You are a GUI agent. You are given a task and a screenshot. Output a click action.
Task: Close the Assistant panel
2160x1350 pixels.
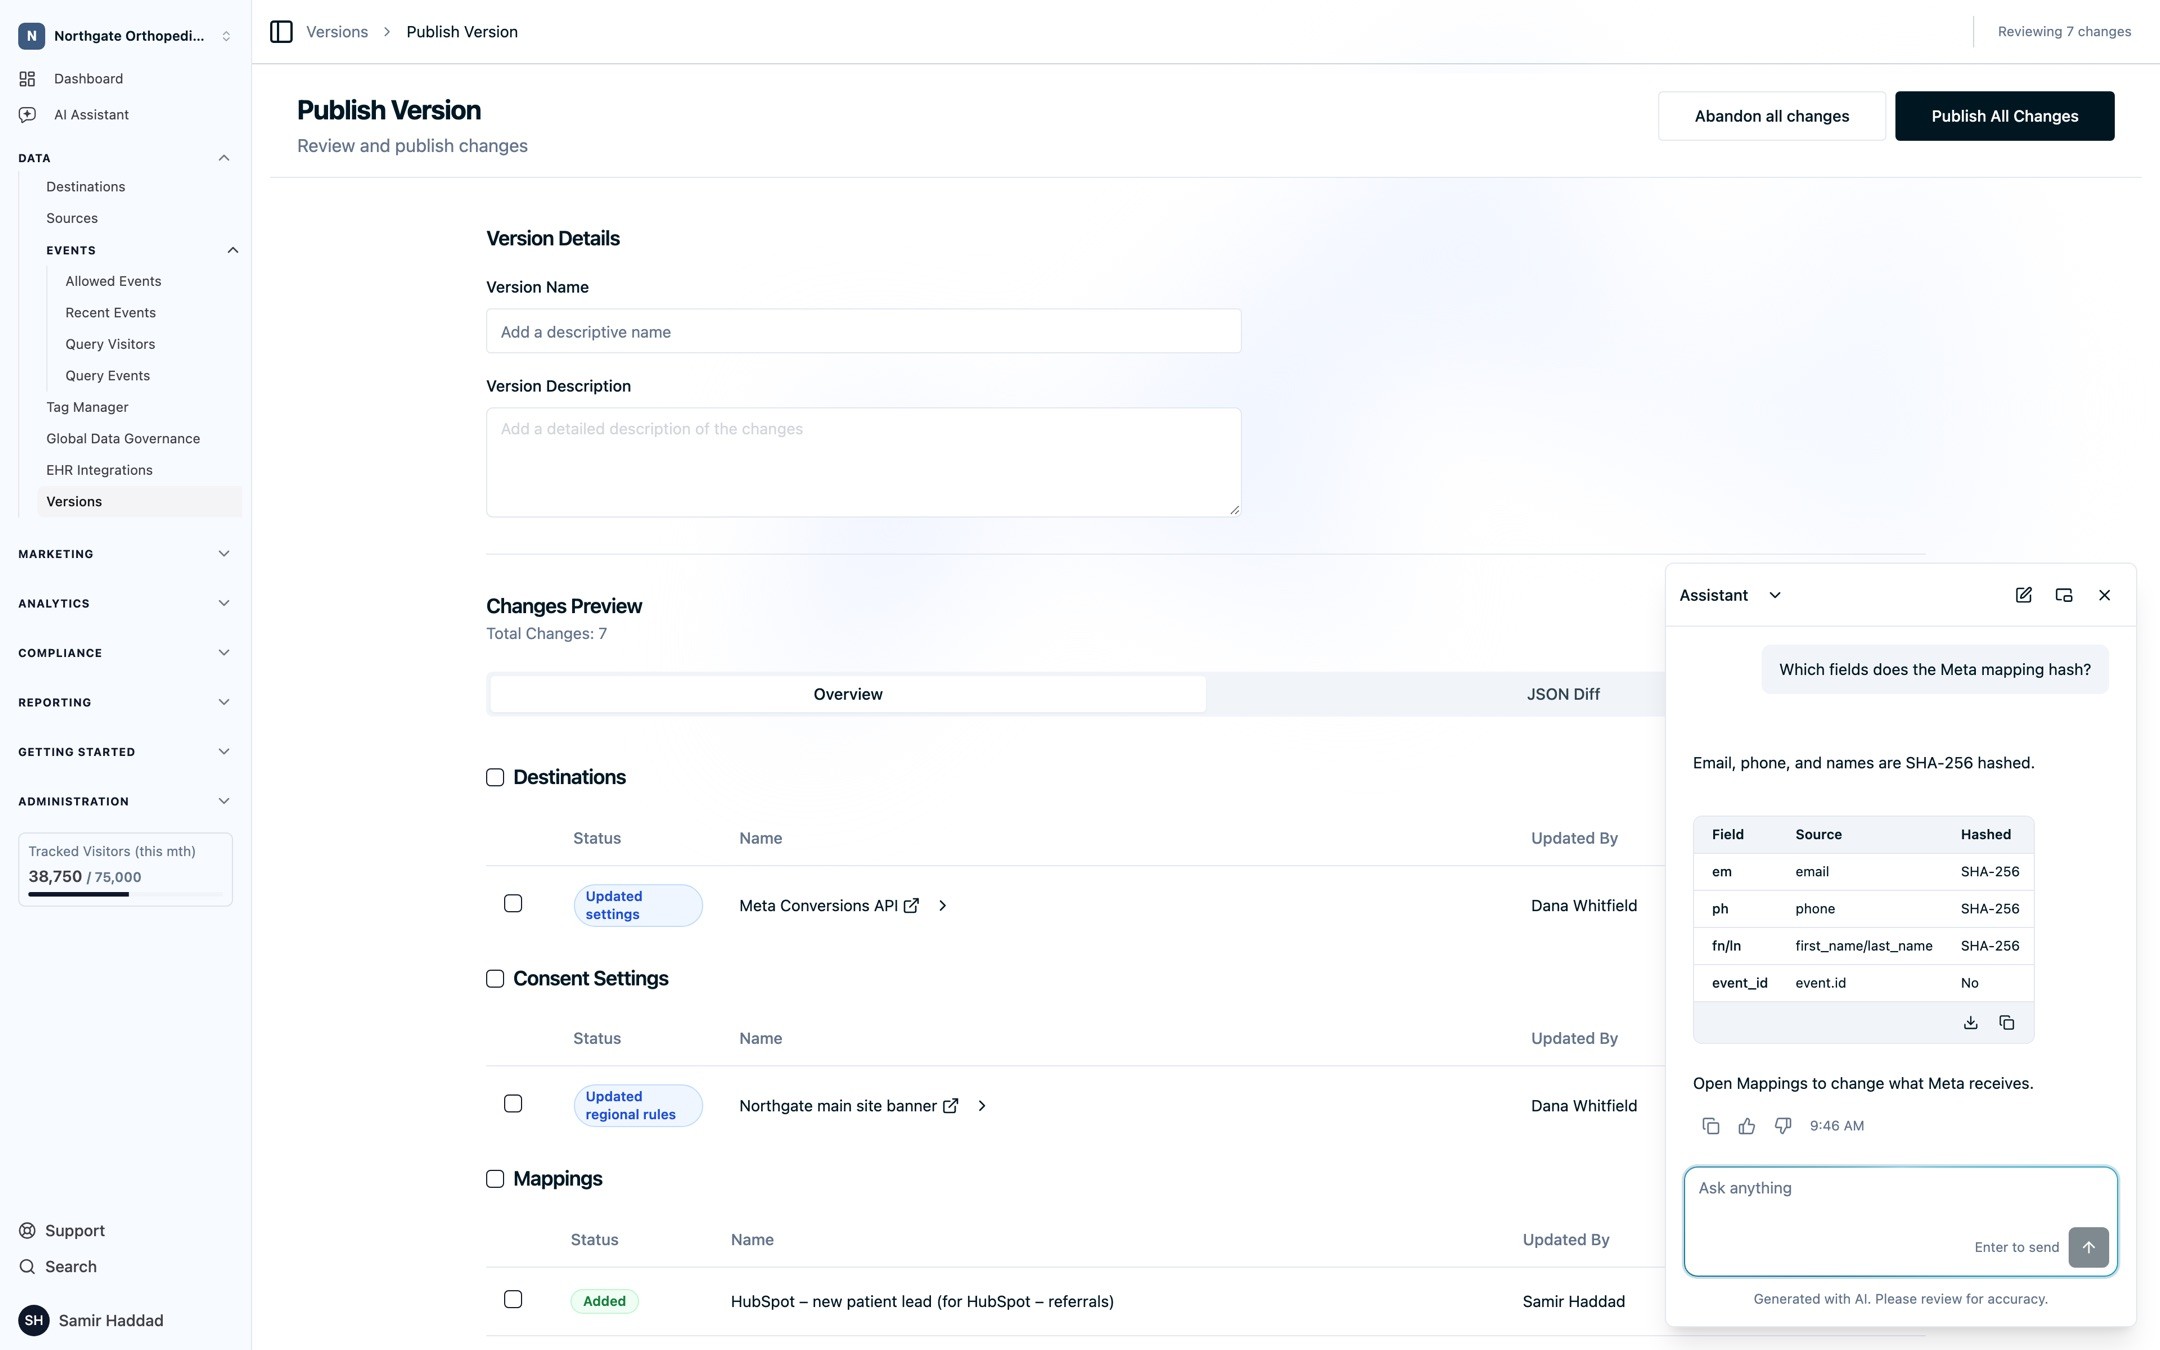pos(2104,595)
